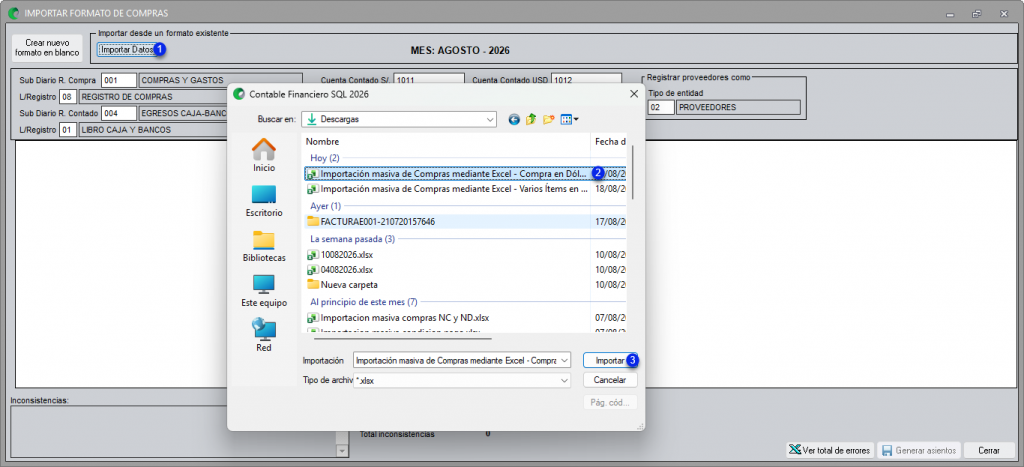1024x467 pixels.
Task: Select the 'Compra en Dól...' Excel file icon
Action: (313, 174)
